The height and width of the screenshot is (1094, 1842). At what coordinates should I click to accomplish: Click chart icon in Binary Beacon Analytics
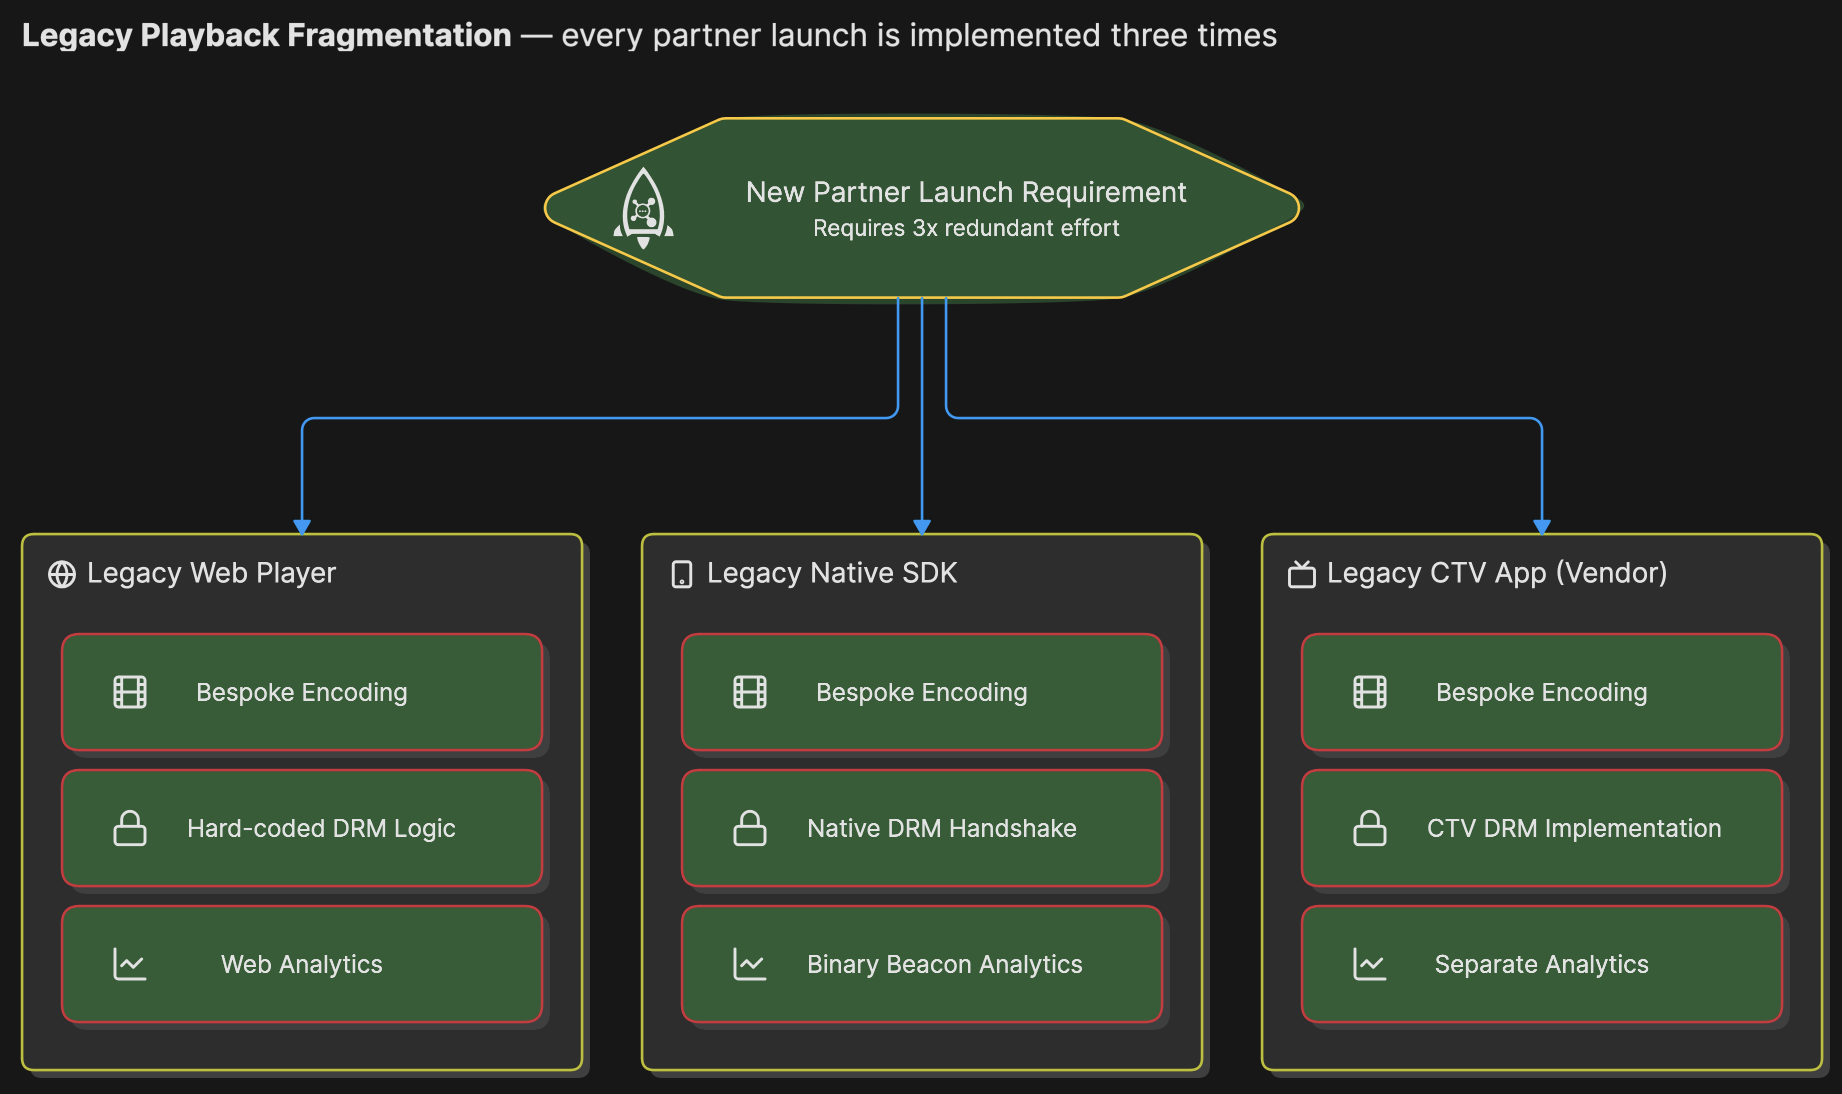click(x=750, y=964)
